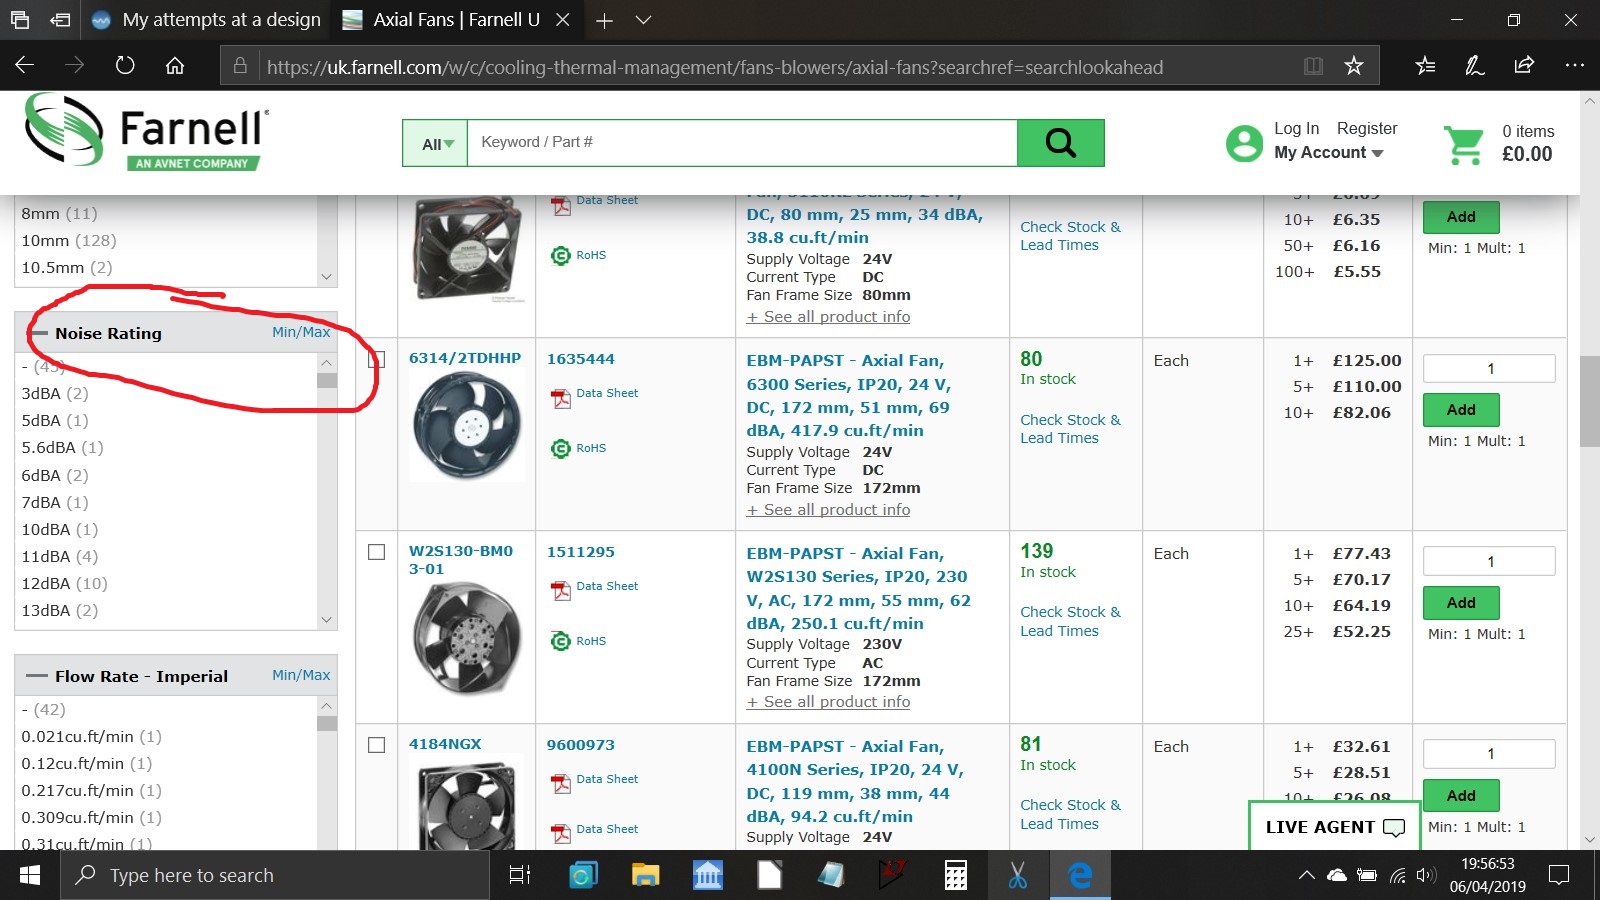Image resolution: width=1600 pixels, height=900 pixels.
Task: Tick the checkbox for 4184NGX
Action: 377,745
